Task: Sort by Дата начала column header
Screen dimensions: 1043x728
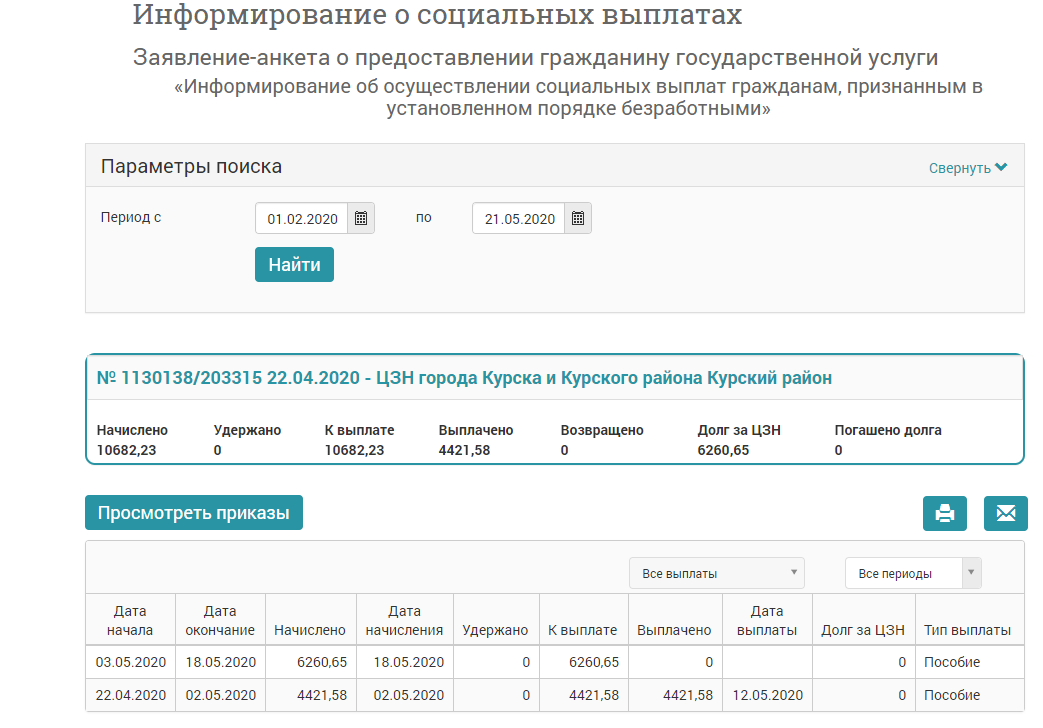Action: click(130, 620)
